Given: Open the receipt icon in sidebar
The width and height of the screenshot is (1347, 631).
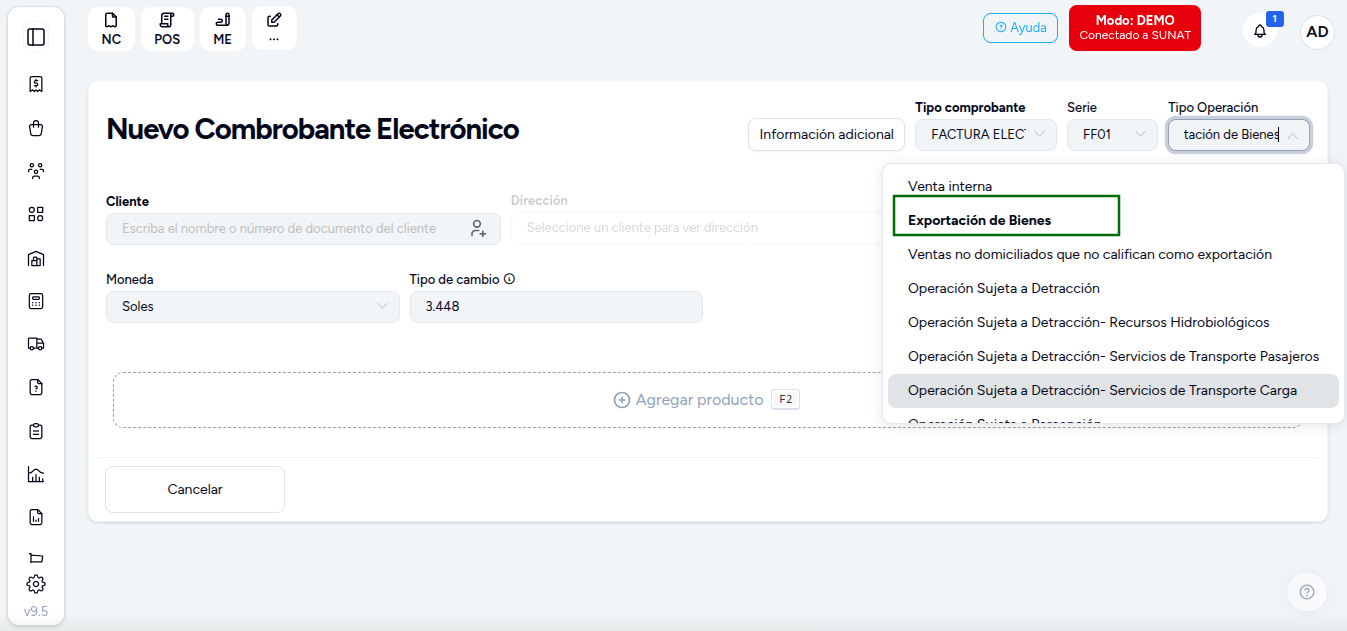Looking at the screenshot, I should (x=36, y=84).
